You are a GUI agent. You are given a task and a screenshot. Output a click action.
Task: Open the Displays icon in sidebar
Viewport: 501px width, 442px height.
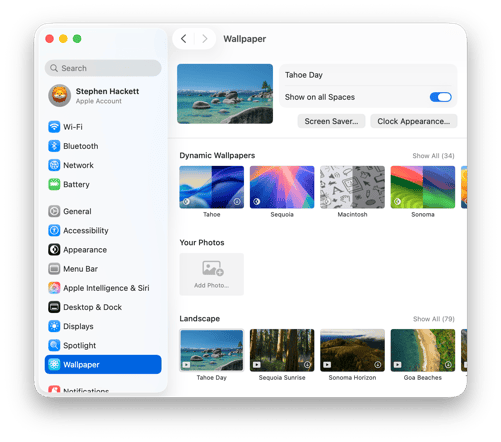pyautogui.click(x=54, y=326)
